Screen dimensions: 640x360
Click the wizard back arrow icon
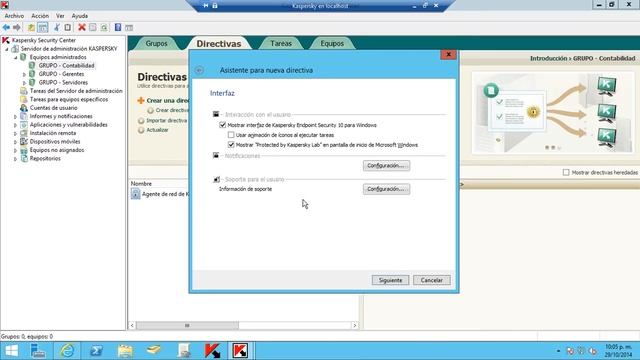[199, 70]
